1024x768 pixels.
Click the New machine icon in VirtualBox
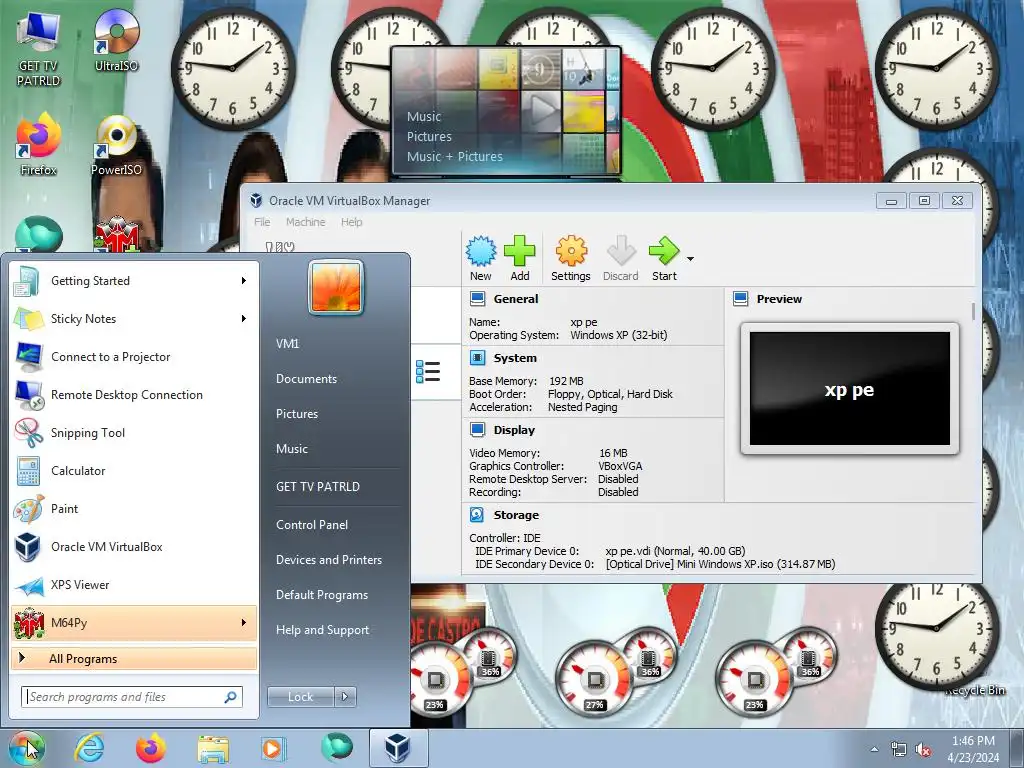point(481,252)
